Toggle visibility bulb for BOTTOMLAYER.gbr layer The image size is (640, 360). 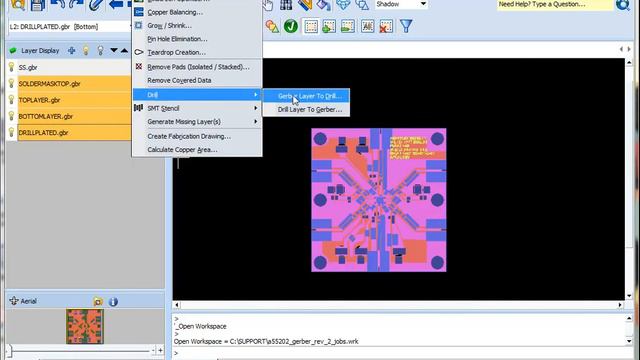(11, 116)
